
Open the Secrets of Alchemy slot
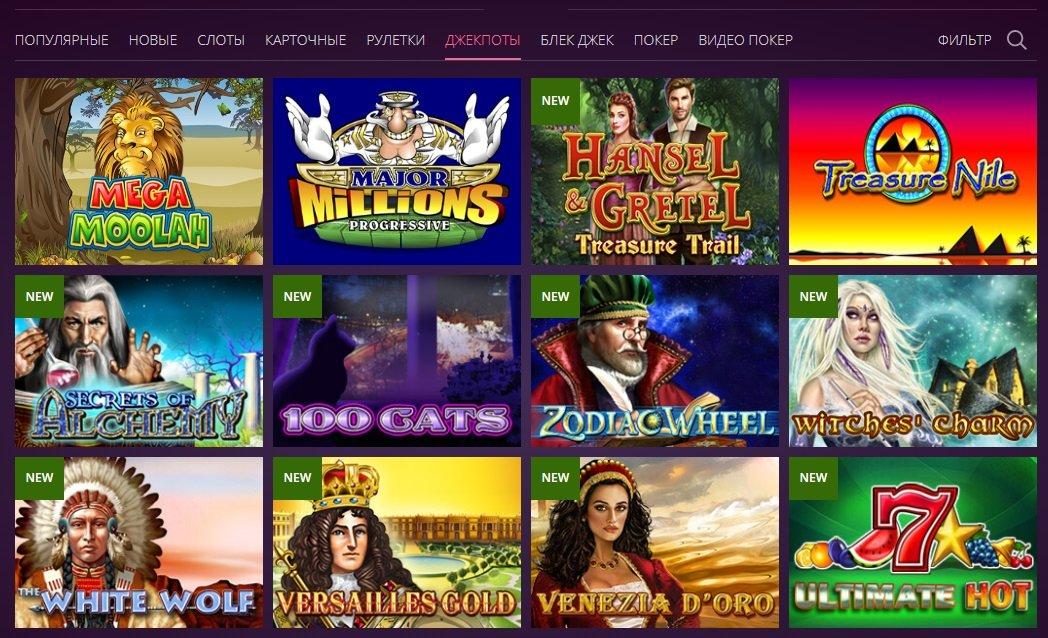click(139, 361)
